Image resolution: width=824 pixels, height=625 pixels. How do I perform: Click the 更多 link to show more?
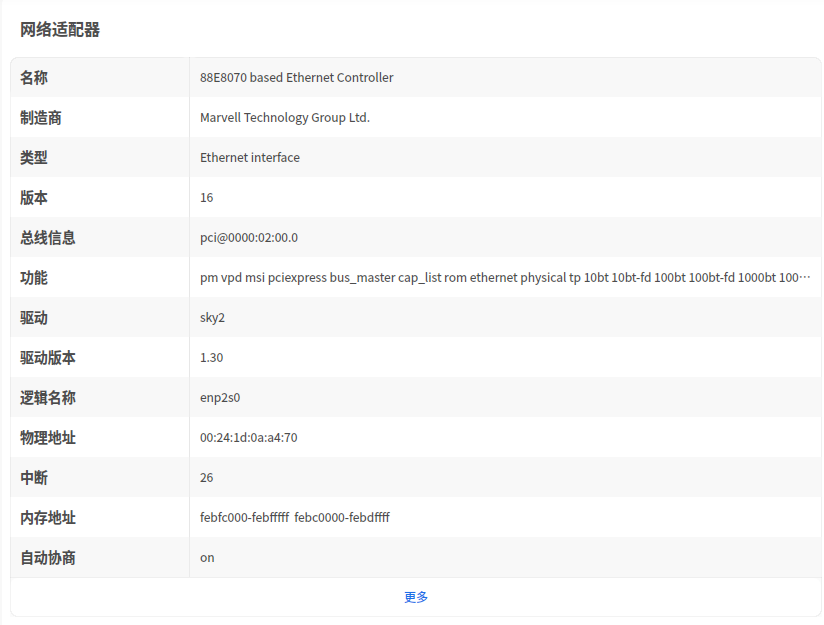coord(416,597)
